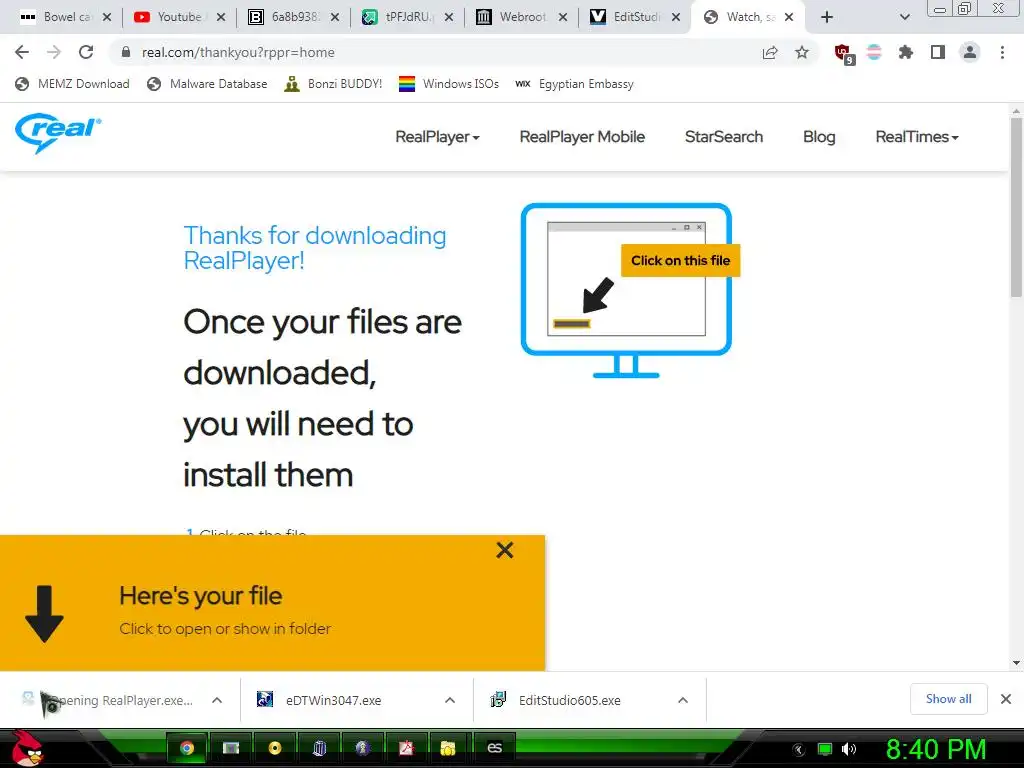This screenshot has height=768, width=1024.
Task: Open the Blog nav item
Action: (819, 136)
